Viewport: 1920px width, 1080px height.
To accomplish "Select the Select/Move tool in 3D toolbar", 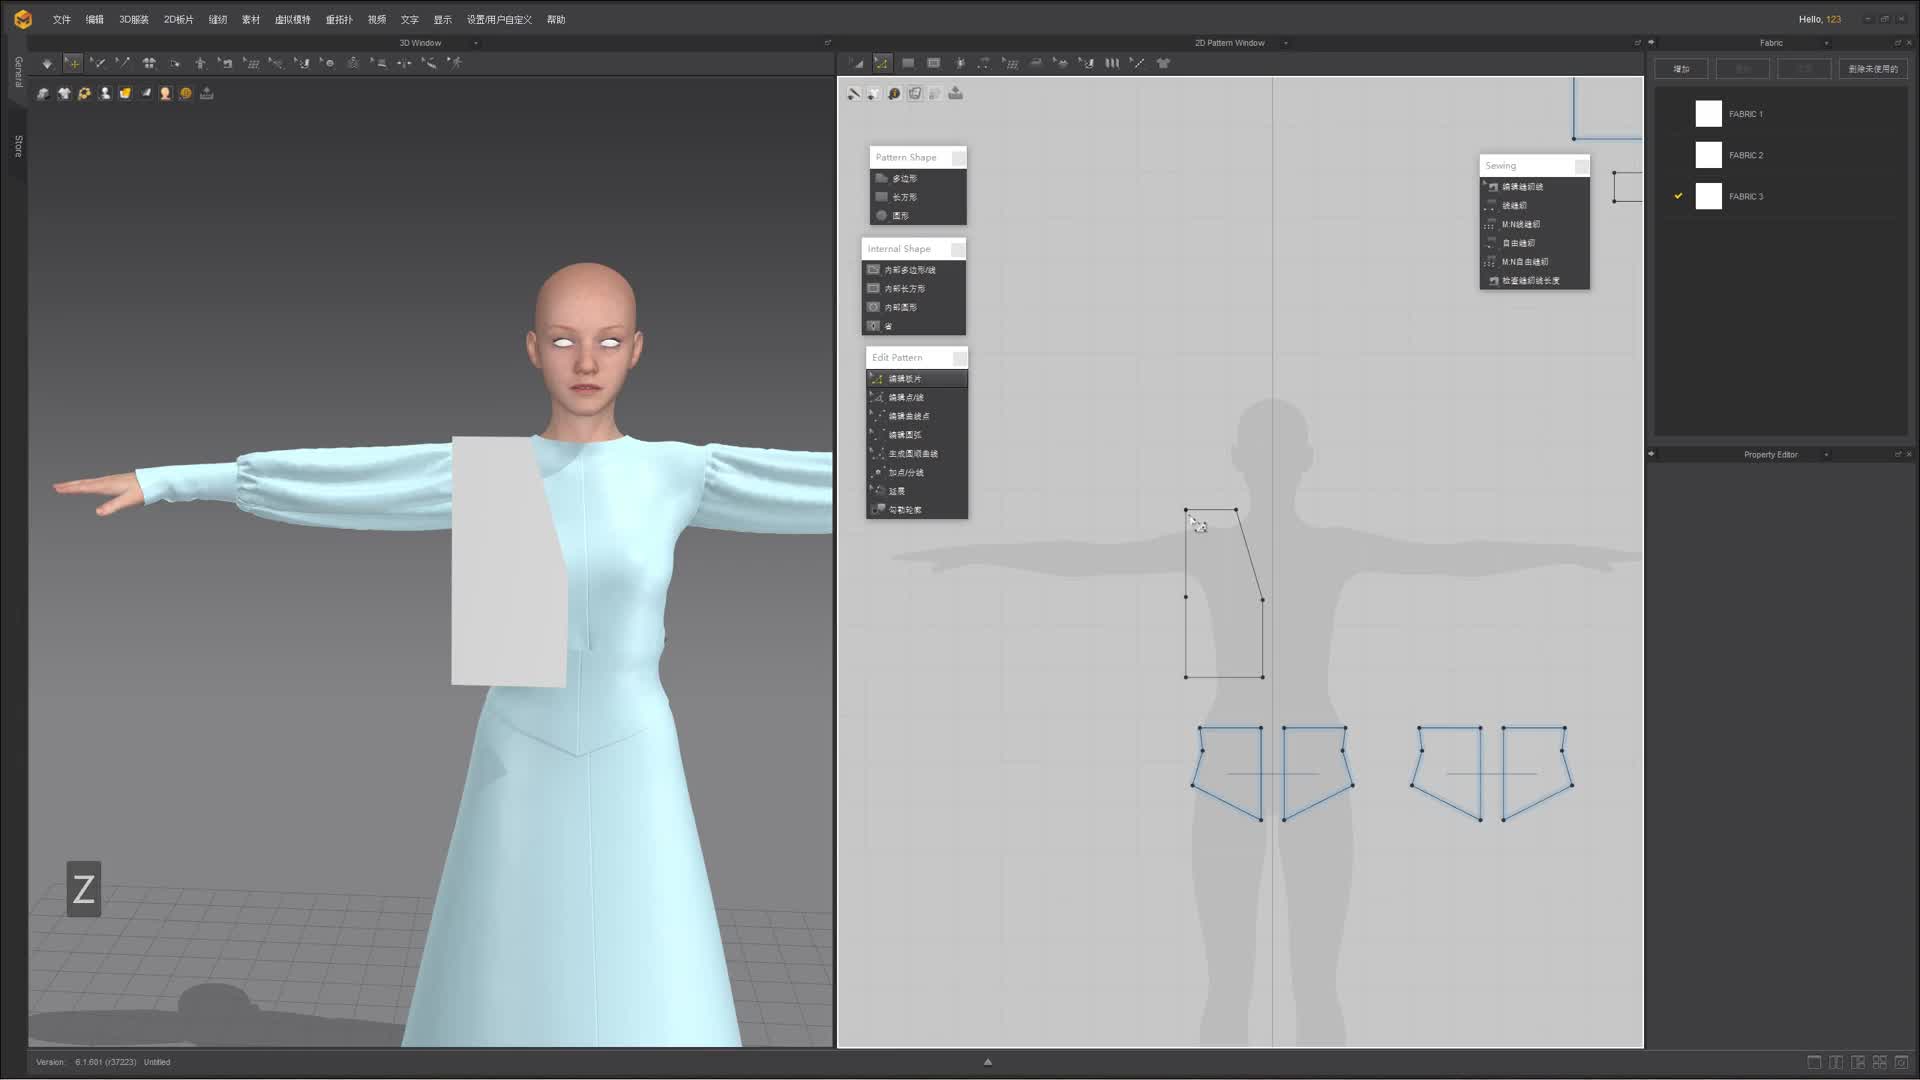I will tap(73, 63).
